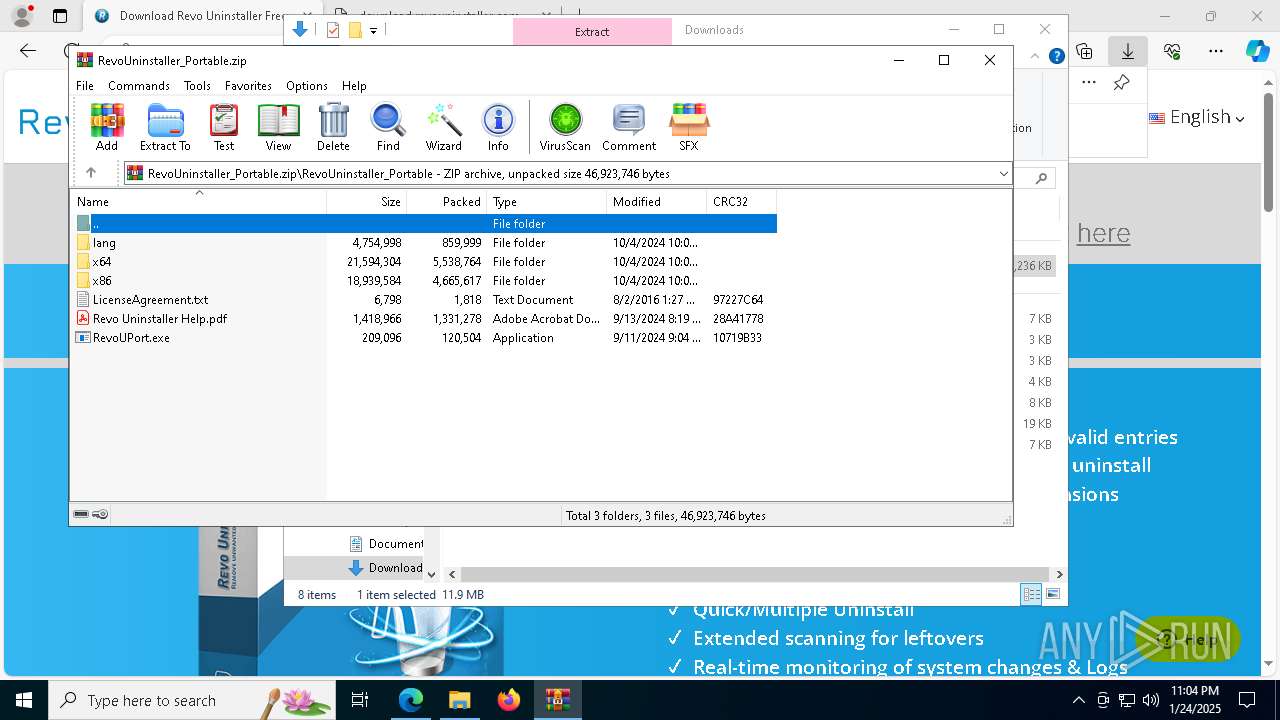The image size is (1280, 720).
Task: Open the Options menu
Action: pyautogui.click(x=307, y=86)
